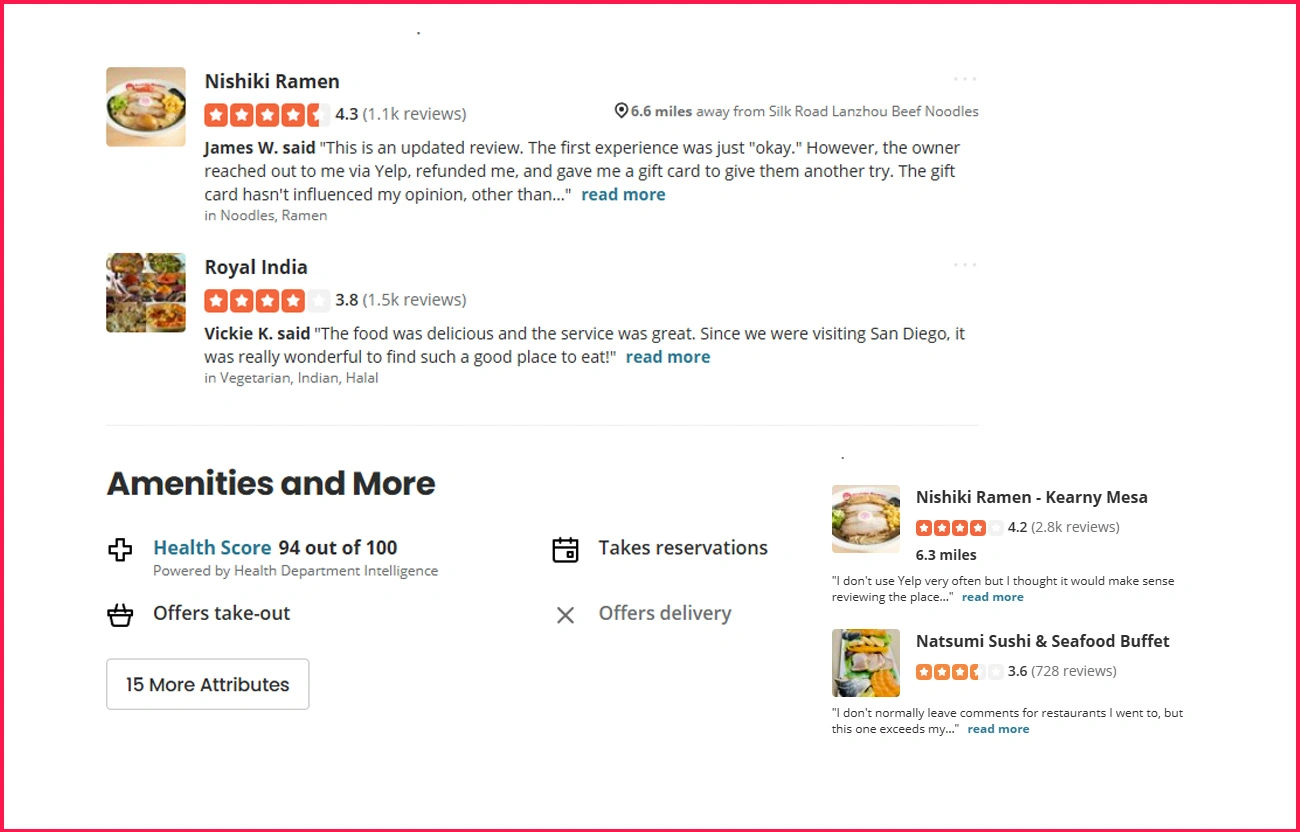This screenshot has width=1300, height=832.
Task: Click the Natsumi Sushi photo thumbnail
Action: click(x=865, y=663)
